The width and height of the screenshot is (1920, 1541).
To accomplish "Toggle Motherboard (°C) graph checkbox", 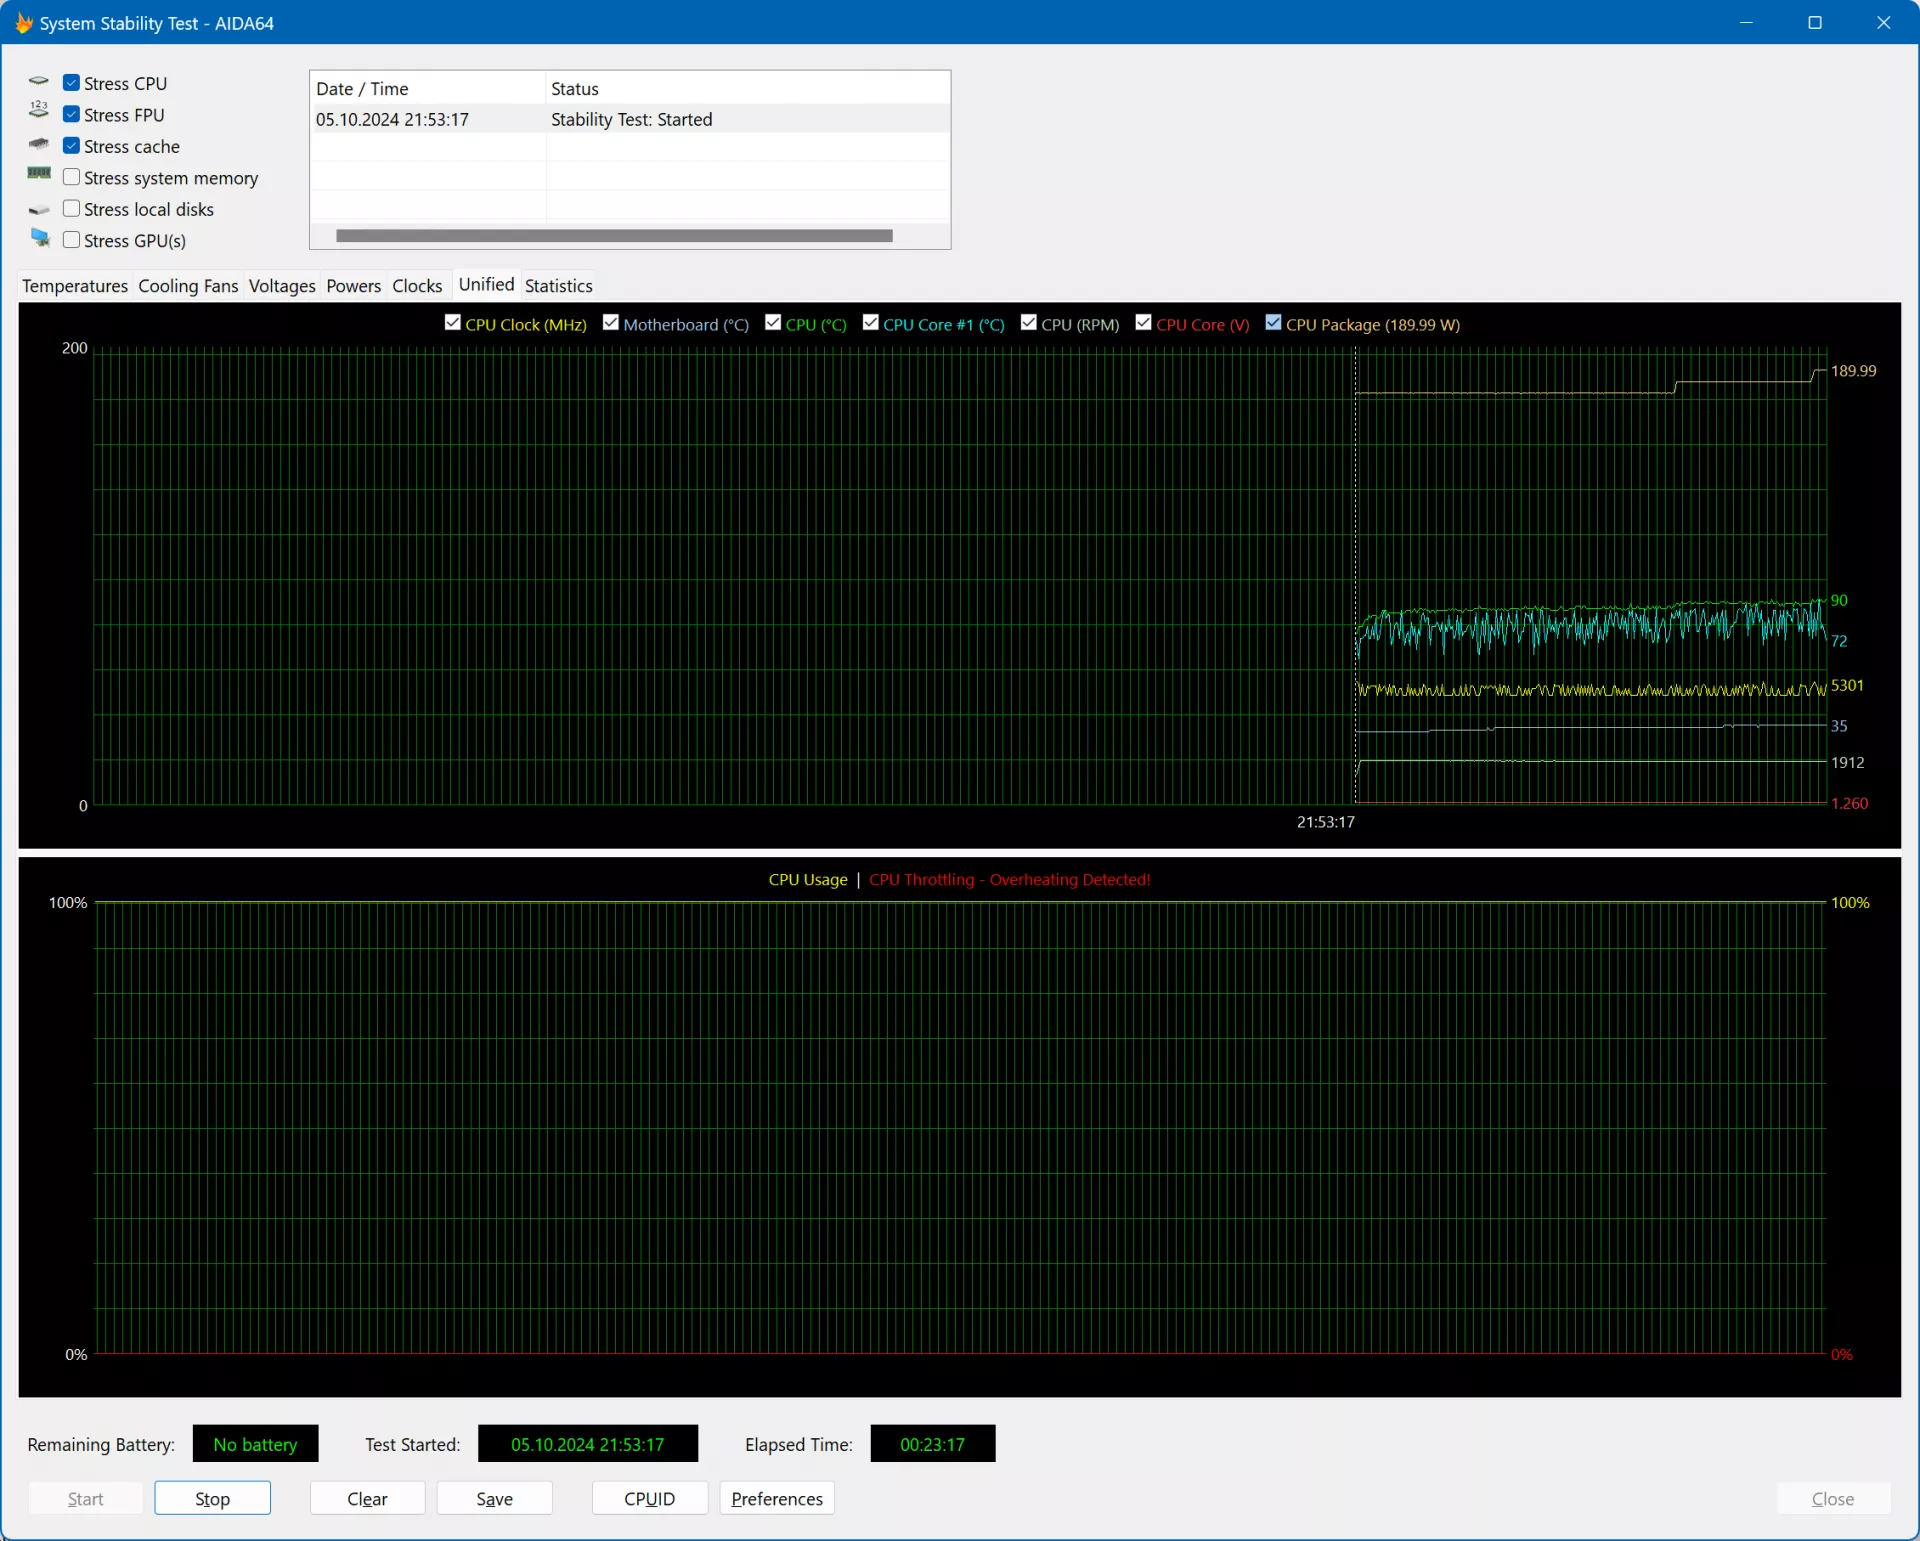I will pyautogui.click(x=611, y=323).
